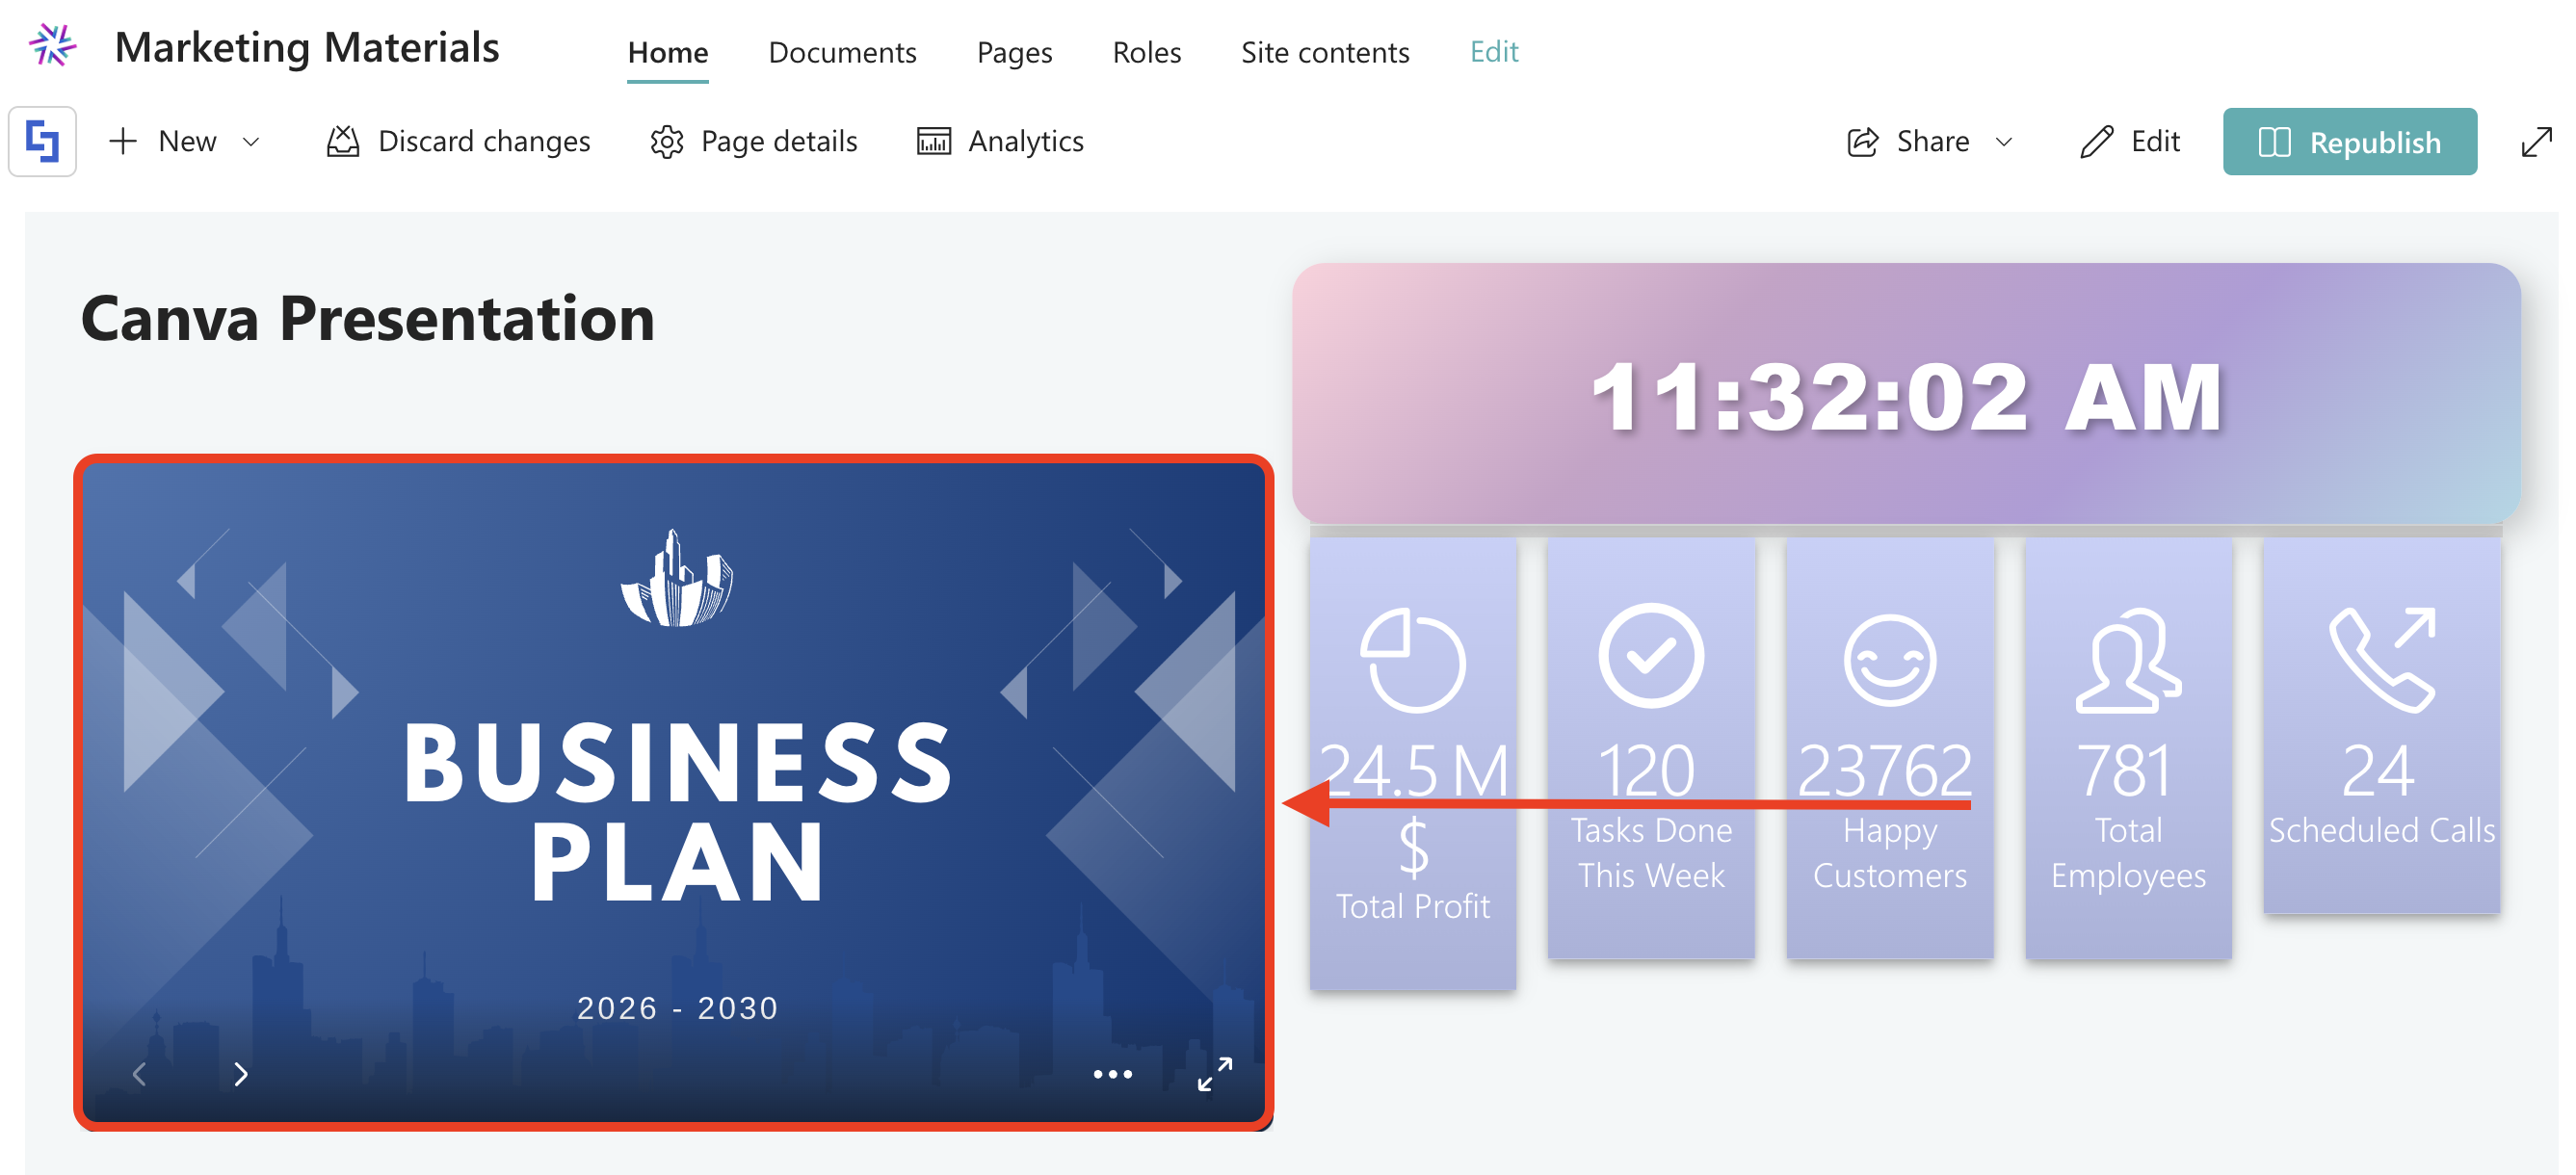Viewport: 2576px width, 1175px height.
Task: Open Analytics from the toolbar
Action: 1000,141
